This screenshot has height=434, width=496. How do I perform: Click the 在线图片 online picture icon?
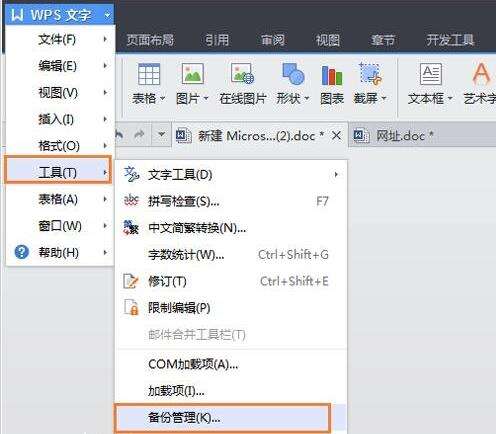click(243, 74)
